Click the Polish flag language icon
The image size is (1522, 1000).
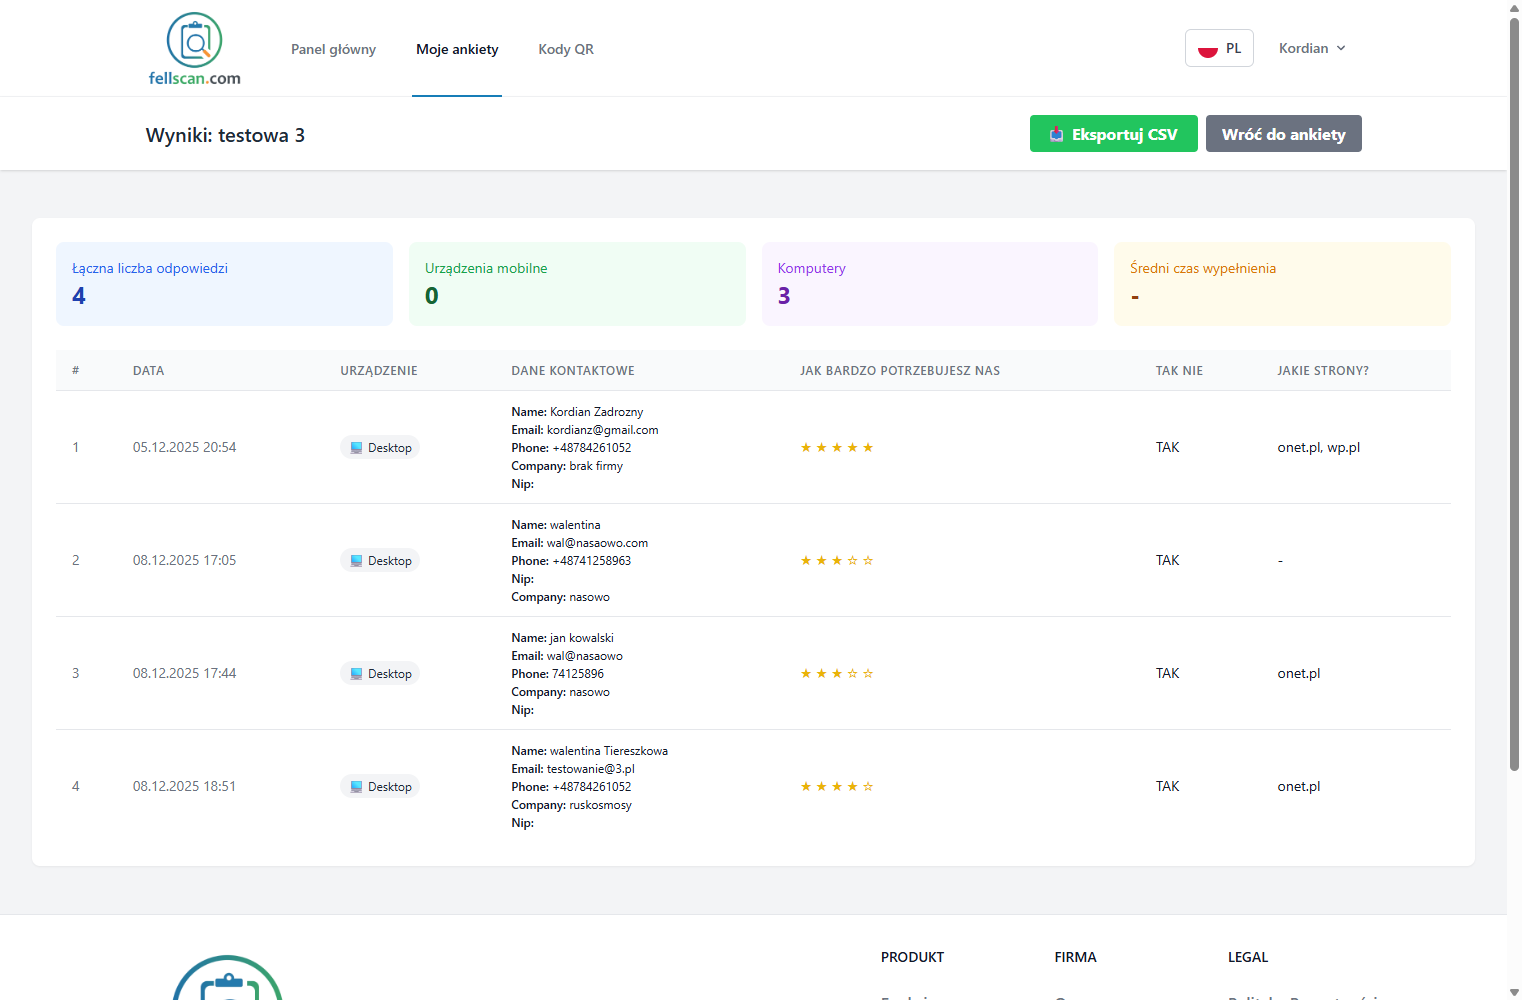(x=1207, y=49)
